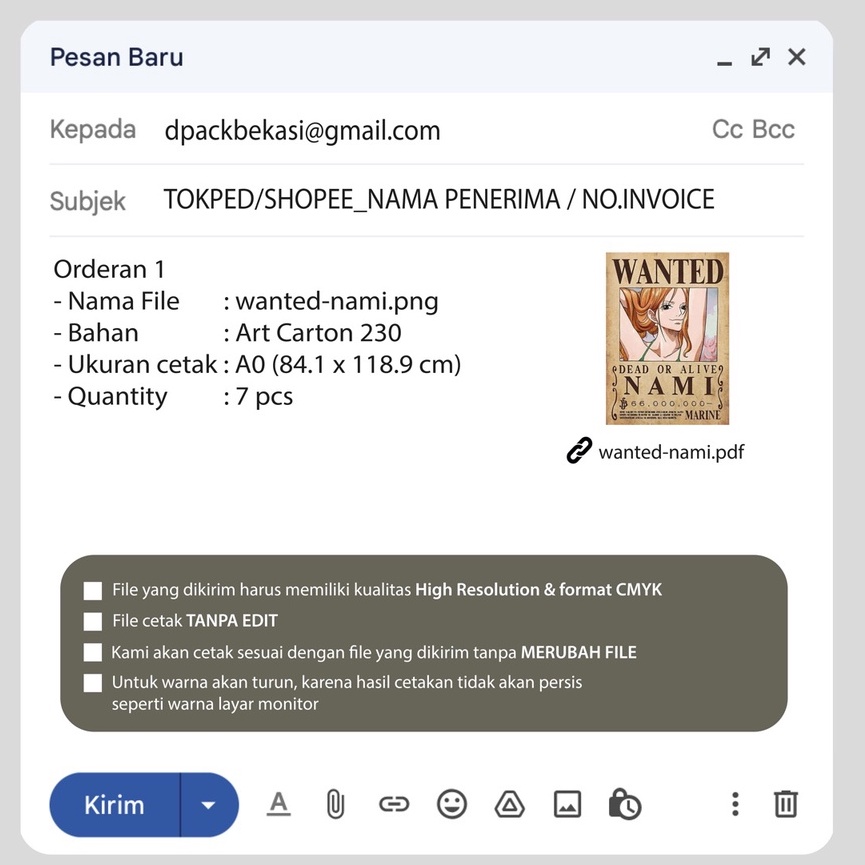Check the High Resolution & format CMYK box

click(x=93, y=591)
